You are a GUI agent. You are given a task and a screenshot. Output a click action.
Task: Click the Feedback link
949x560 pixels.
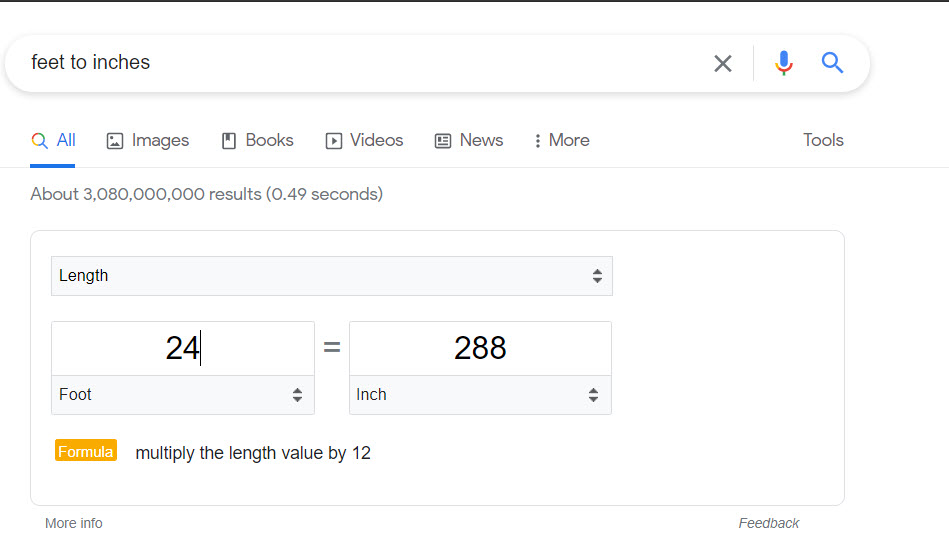point(769,523)
